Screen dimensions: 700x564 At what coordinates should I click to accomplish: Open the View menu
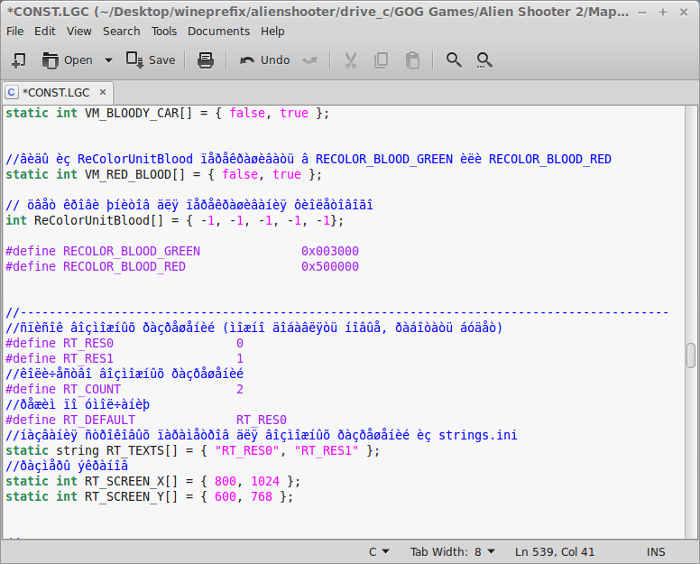point(79,31)
